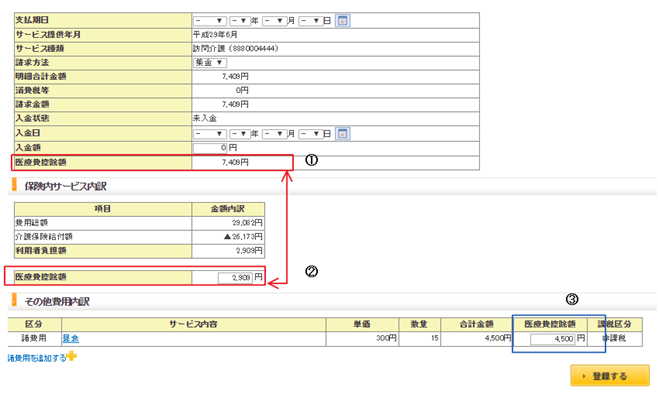Open the era dropdown in 入金日 row

point(210,134)
